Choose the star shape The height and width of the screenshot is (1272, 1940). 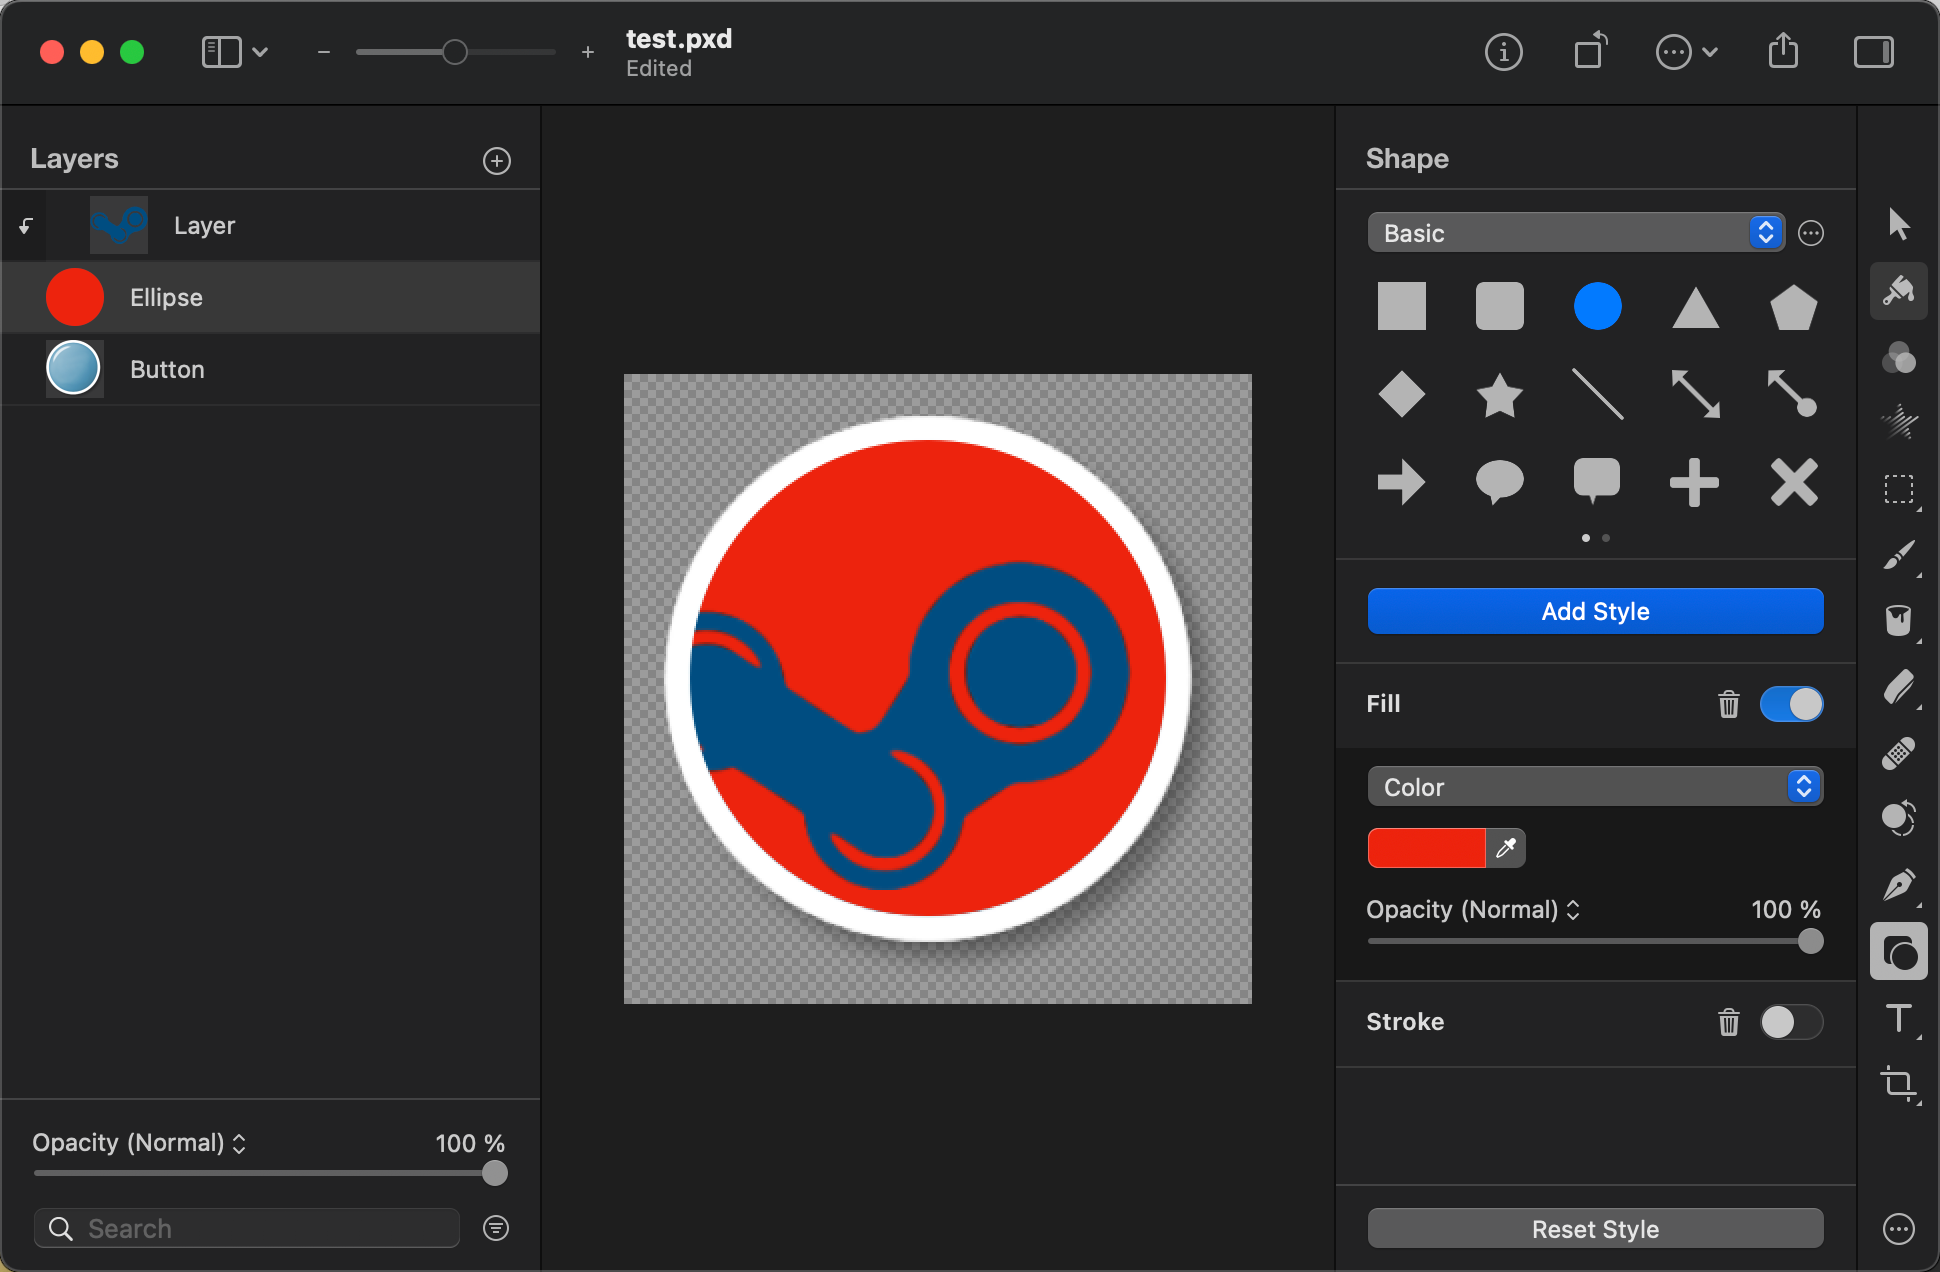[1500, 394]
